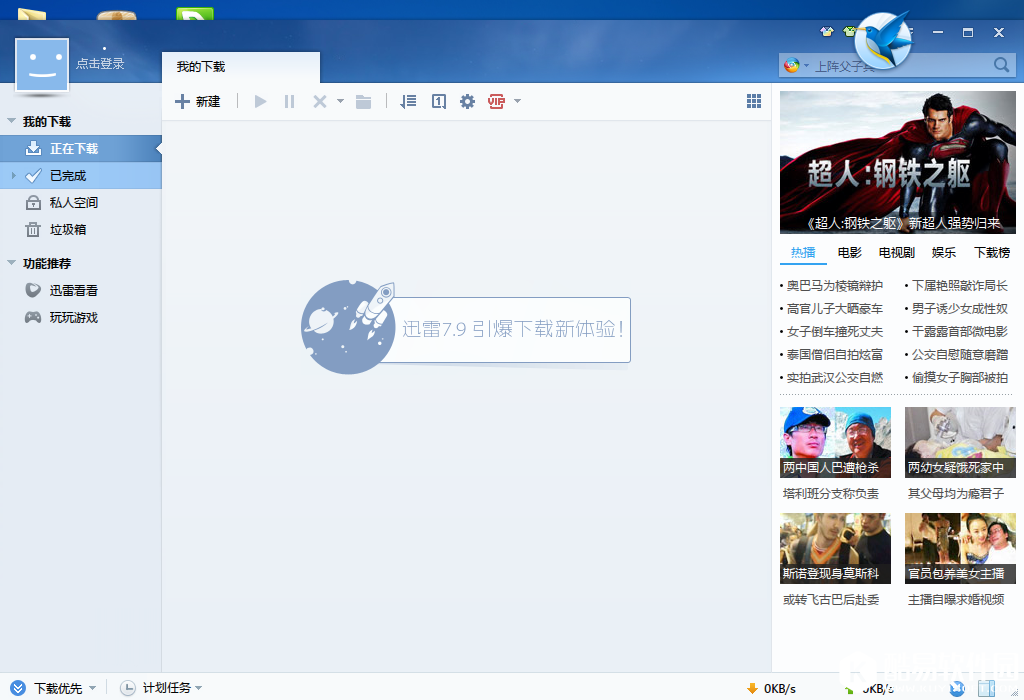Screen dimensions: 1024x700
Task: Pause downloads with the pause button
Action: pos(288,100)
